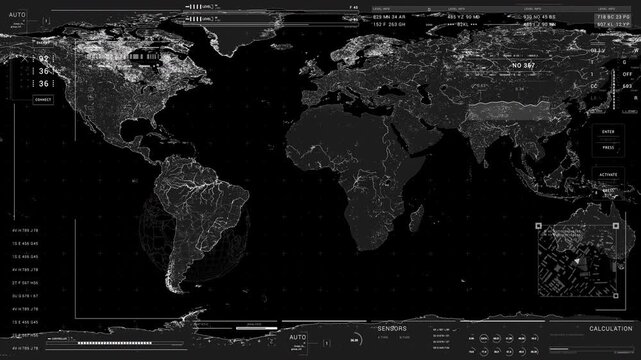Image resolution: width=641 pixels, height=360 pixels.
Task: Click the AUTO label in the bottom panel
Action: coord(297,337)
